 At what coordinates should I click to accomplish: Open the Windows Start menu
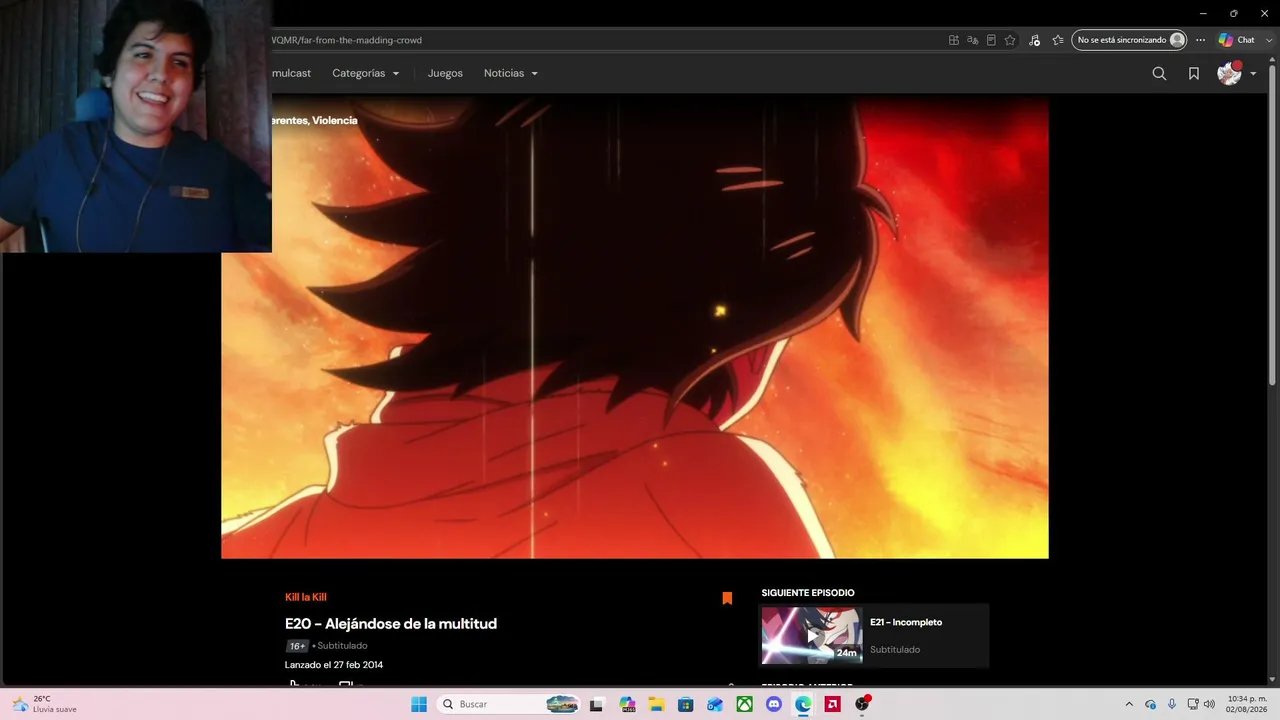click(x=419, y=704)
